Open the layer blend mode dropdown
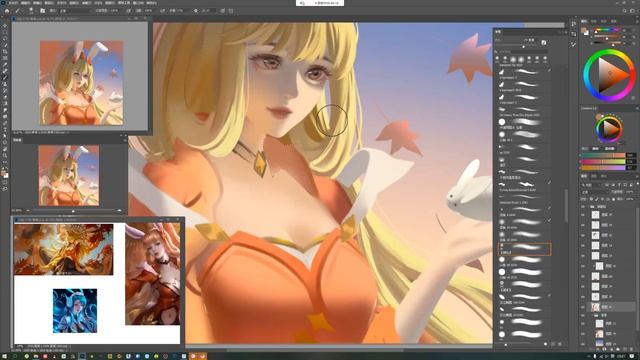Screen dimensions: 640x360 click(x=594, y=192)
